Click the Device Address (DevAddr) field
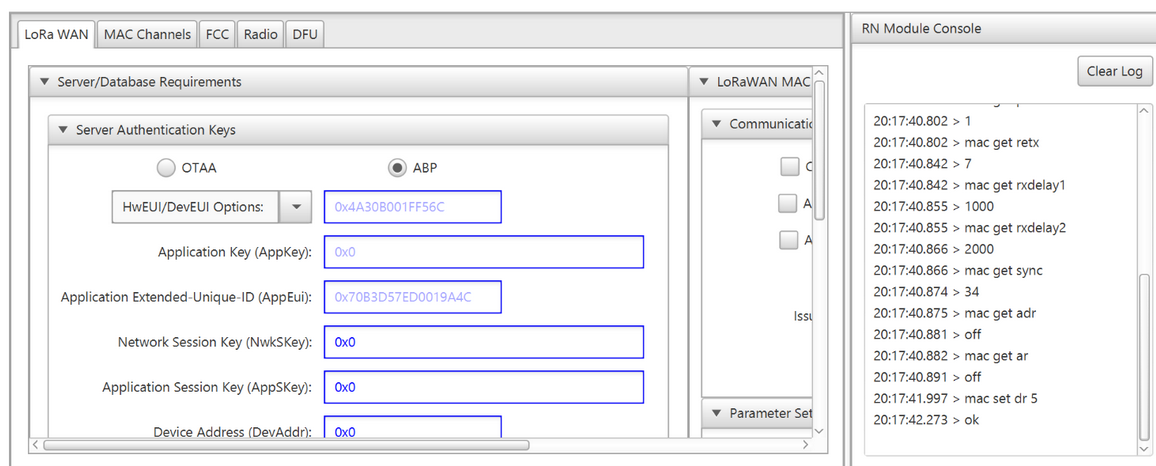1156x466 pixels. pos(413,428)
